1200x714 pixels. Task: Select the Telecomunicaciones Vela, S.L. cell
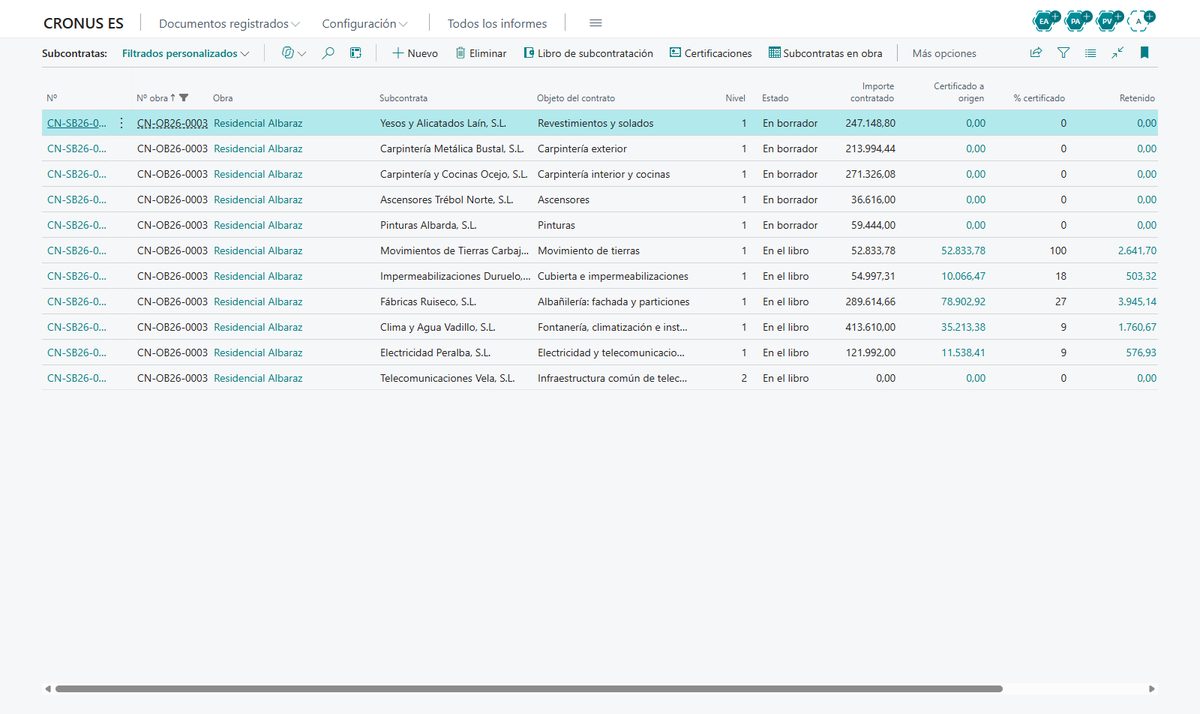pos(447,378)
